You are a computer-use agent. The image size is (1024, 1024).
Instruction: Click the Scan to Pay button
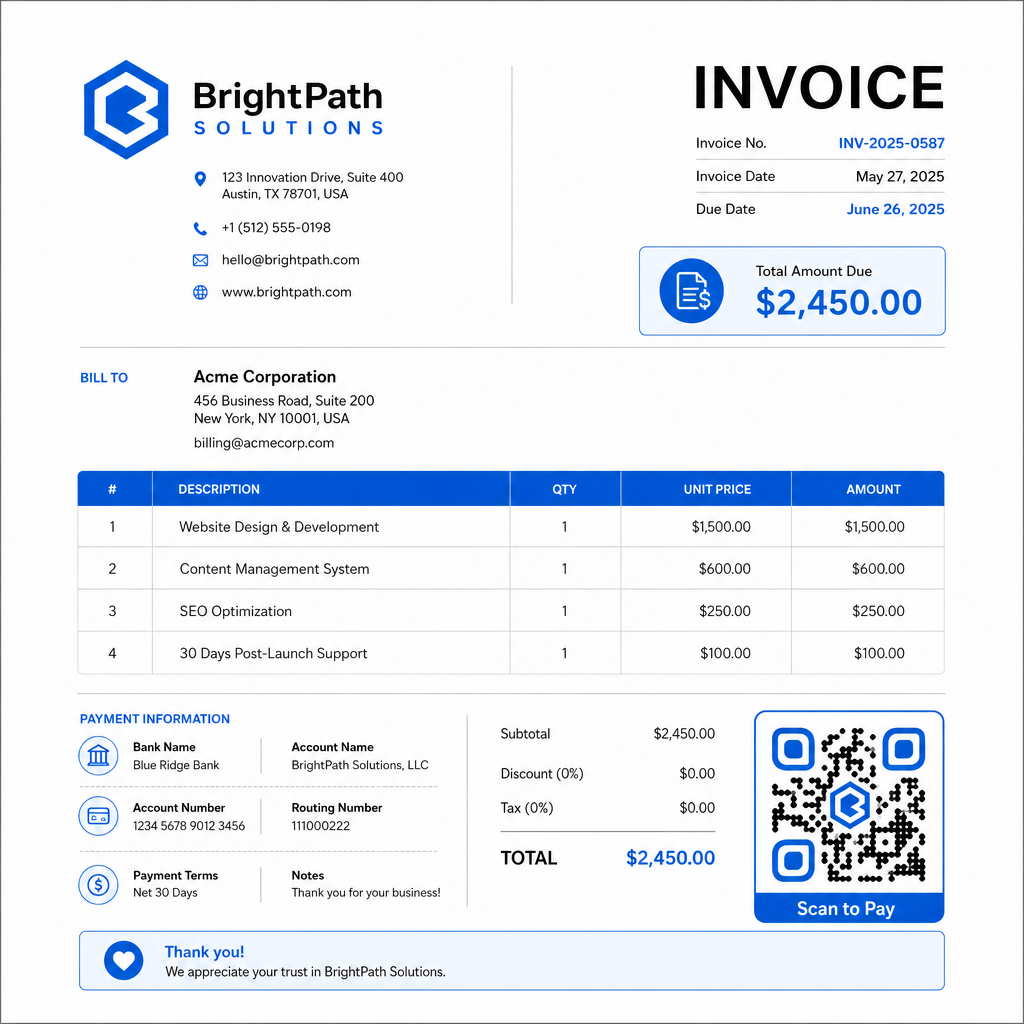849,908
